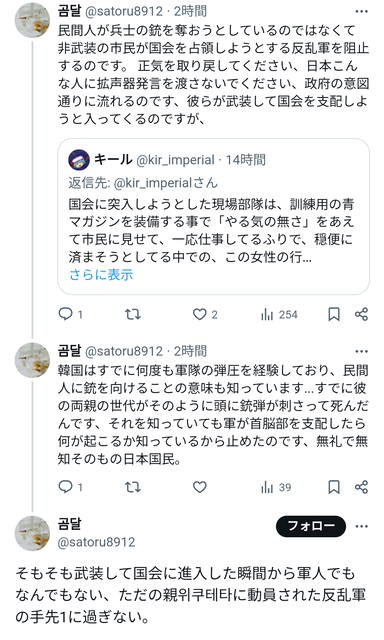
Task: Repost the second tweet about 韓国
Action: pyautogui.click(x=132, y=487)
